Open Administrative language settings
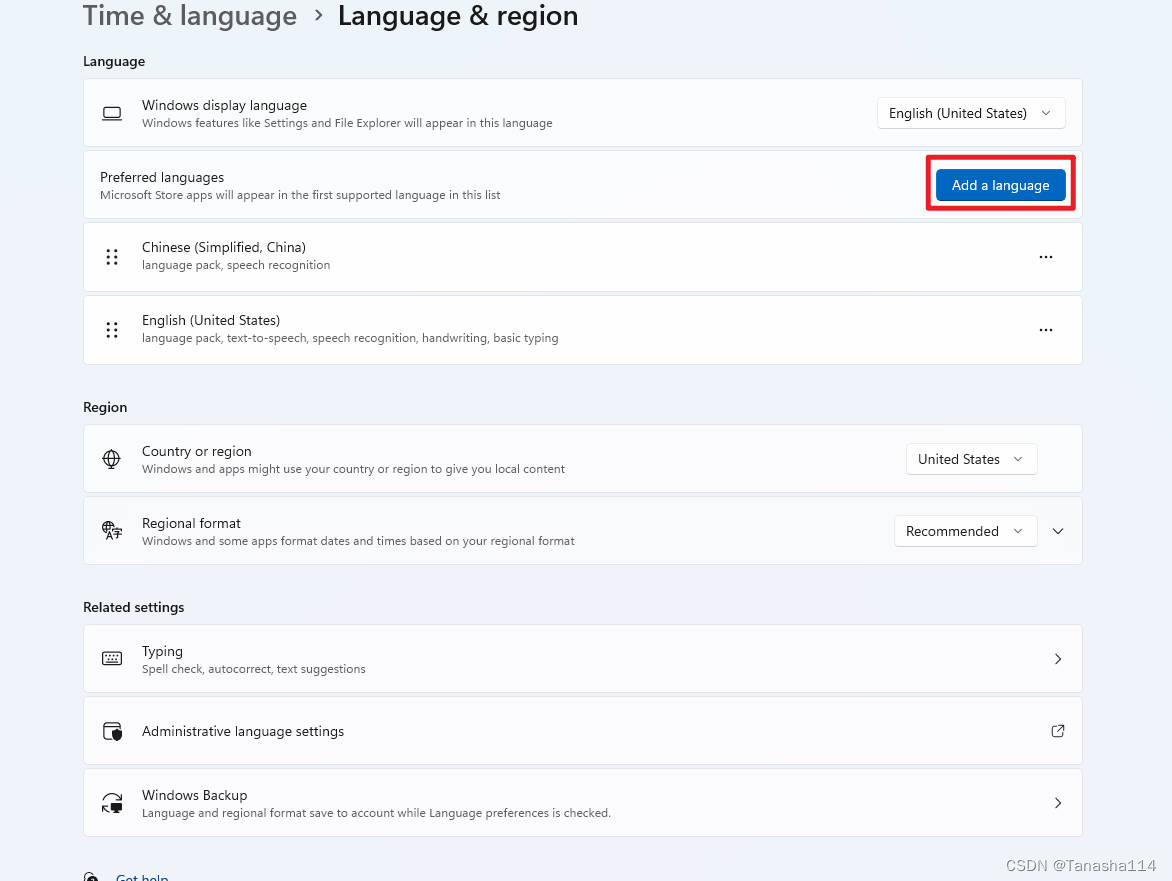Viewport: 1172px width, 881px height. click(583, 731)
